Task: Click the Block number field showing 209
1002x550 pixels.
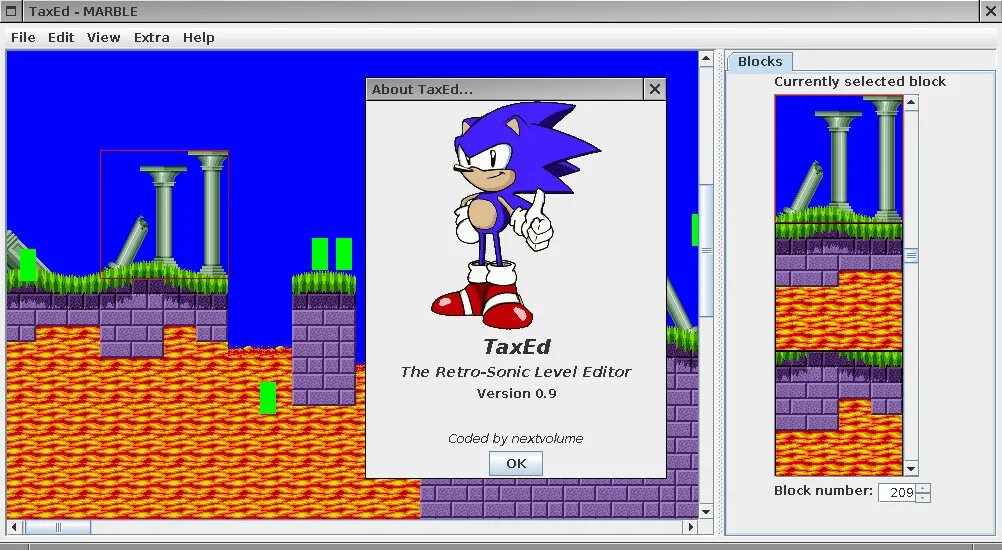Action: tap(897, 493)
